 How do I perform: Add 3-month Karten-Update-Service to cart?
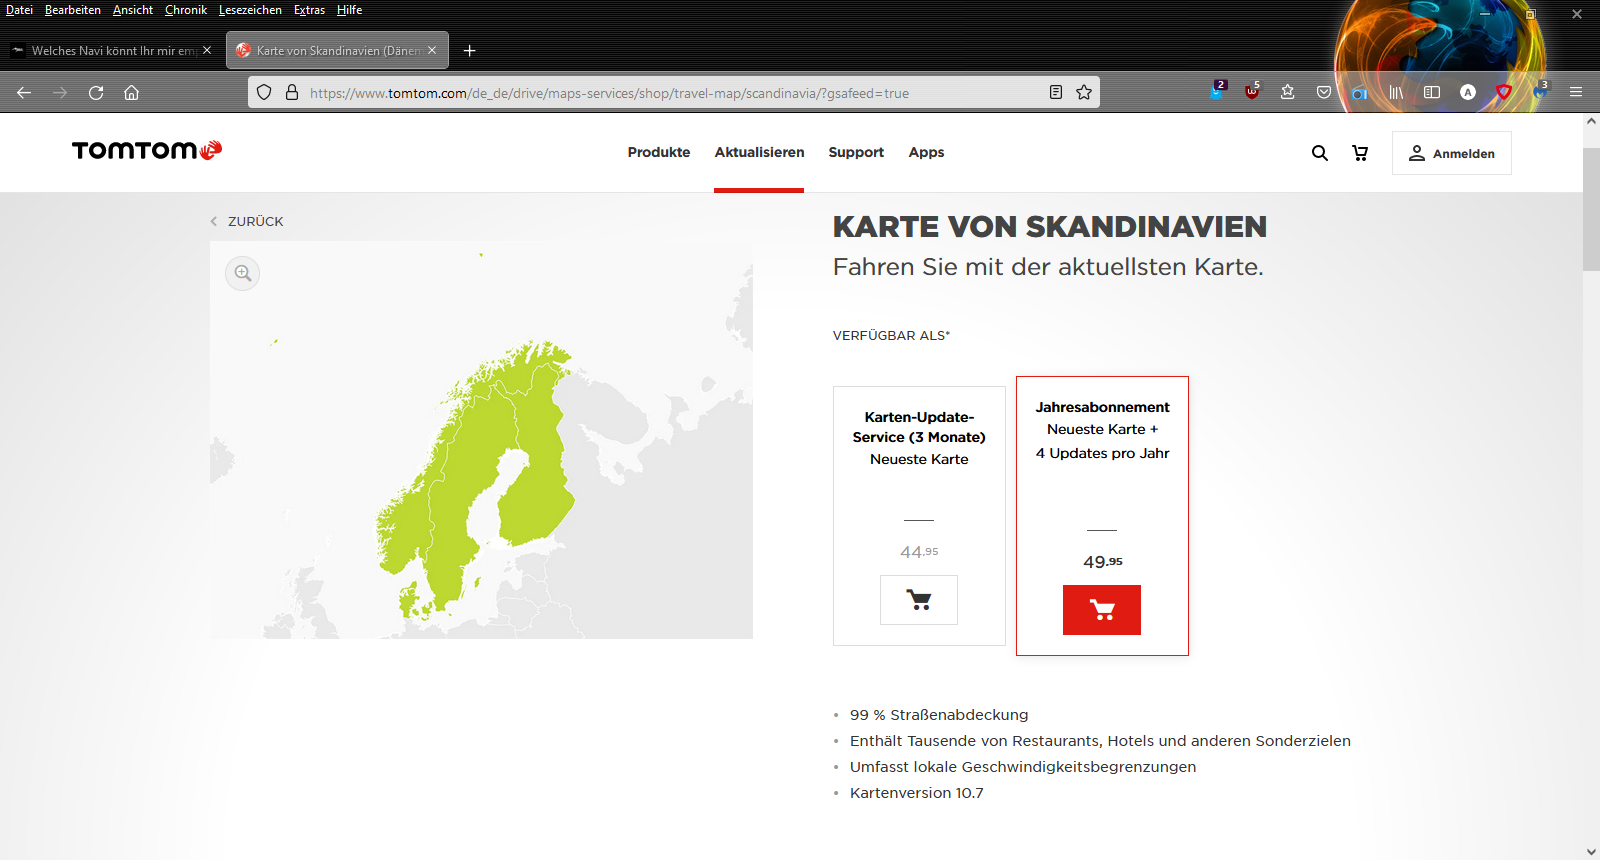(x=918, y=600)
